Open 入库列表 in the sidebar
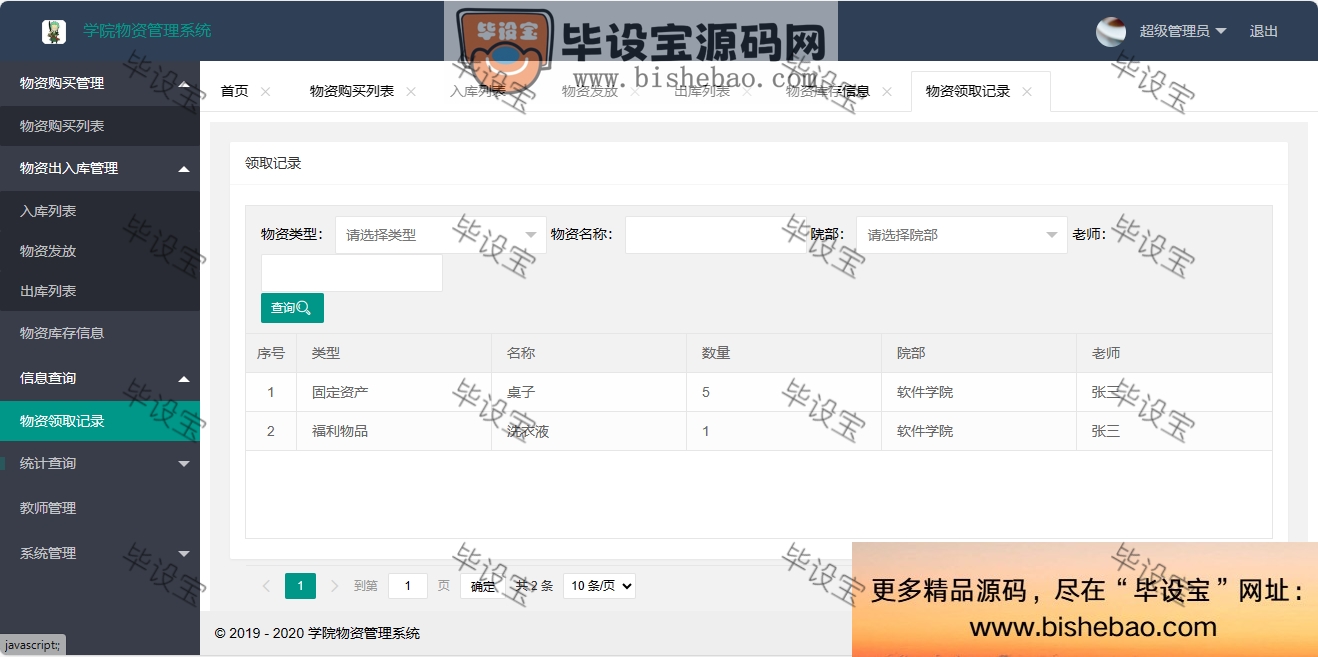 (100, 211)
